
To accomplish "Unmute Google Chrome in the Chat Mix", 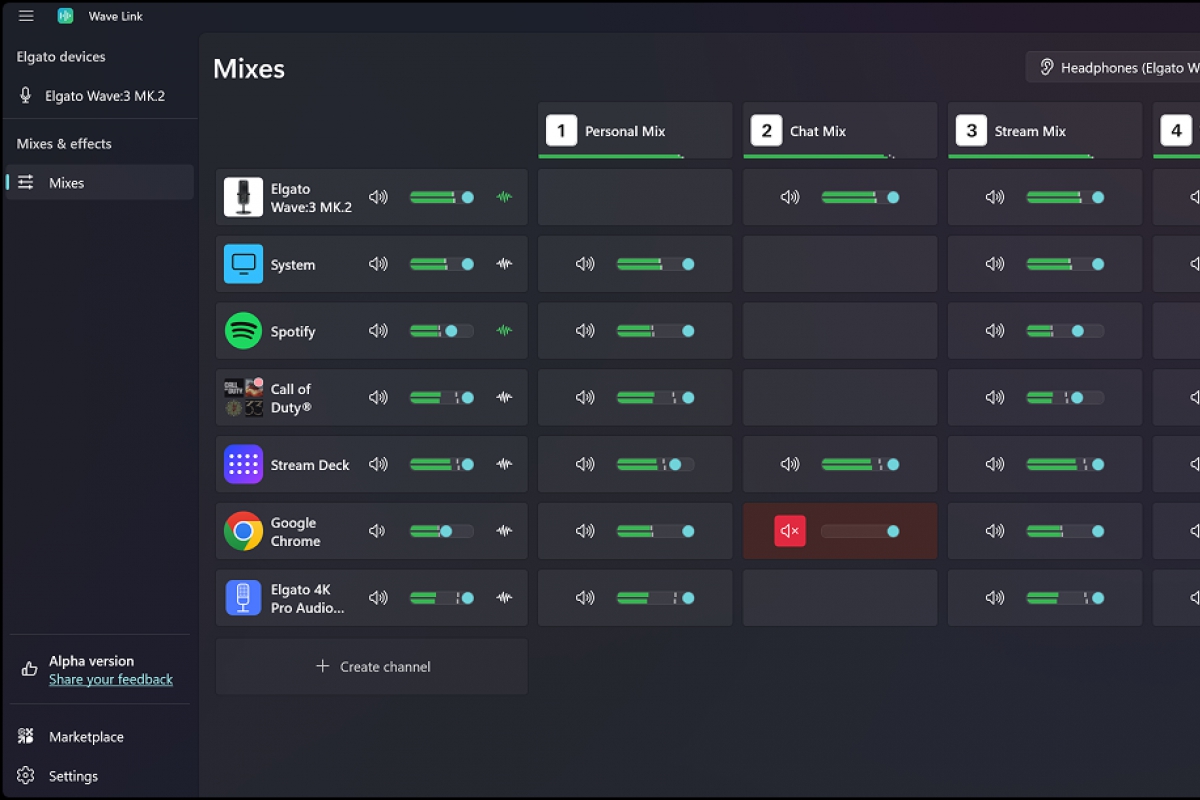I will [789, 531].
